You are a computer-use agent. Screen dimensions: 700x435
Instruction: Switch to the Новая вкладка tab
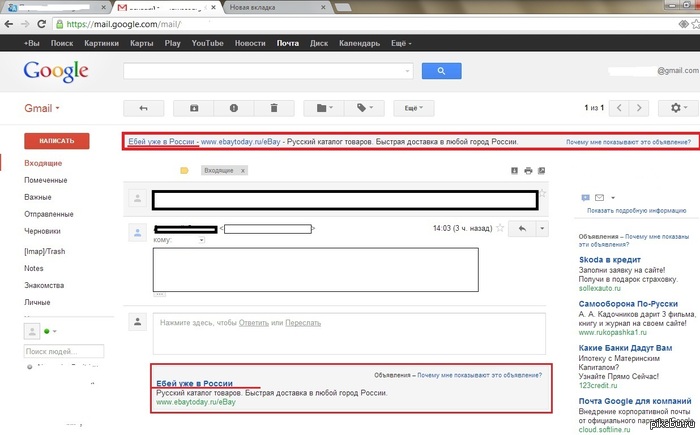click(x=276, y=8)
